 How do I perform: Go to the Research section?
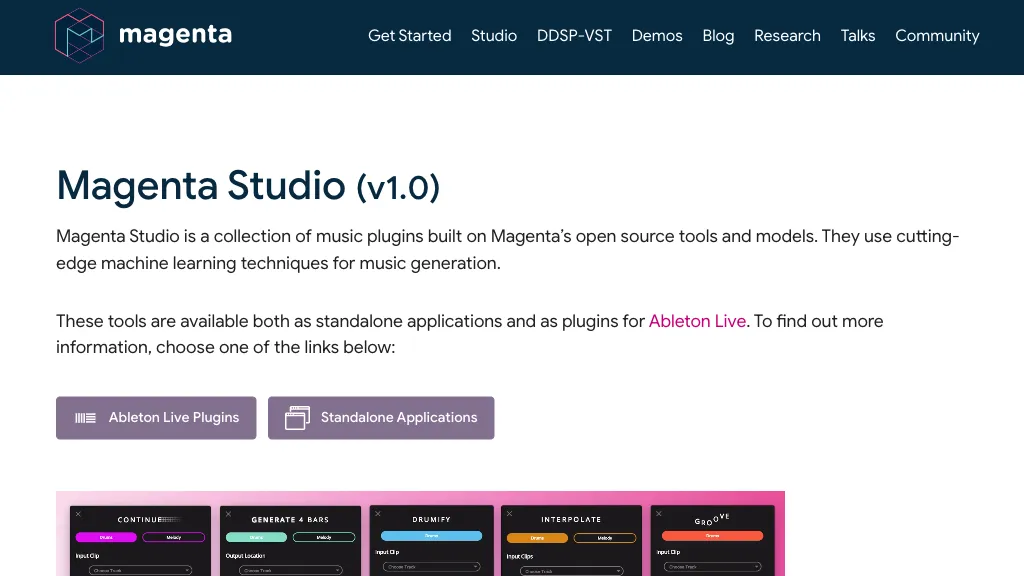click(787, 36)
